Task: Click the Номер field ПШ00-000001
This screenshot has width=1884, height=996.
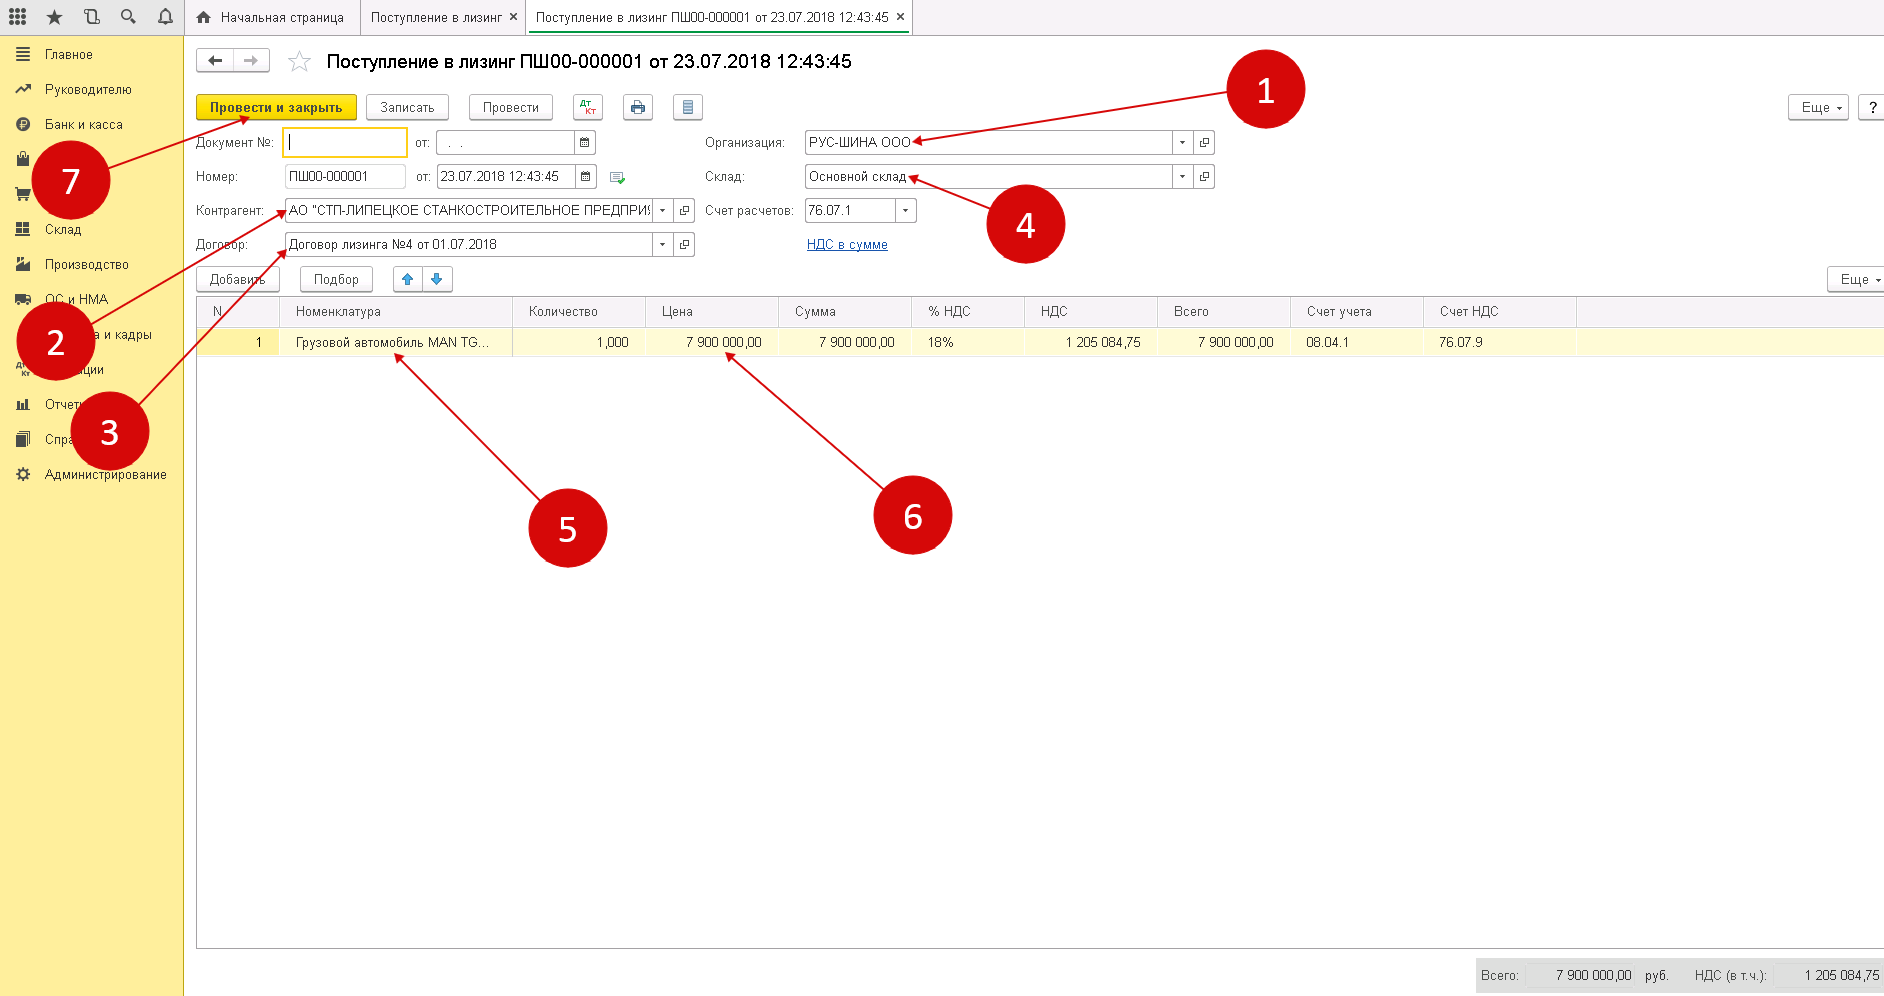Action: 345,177
